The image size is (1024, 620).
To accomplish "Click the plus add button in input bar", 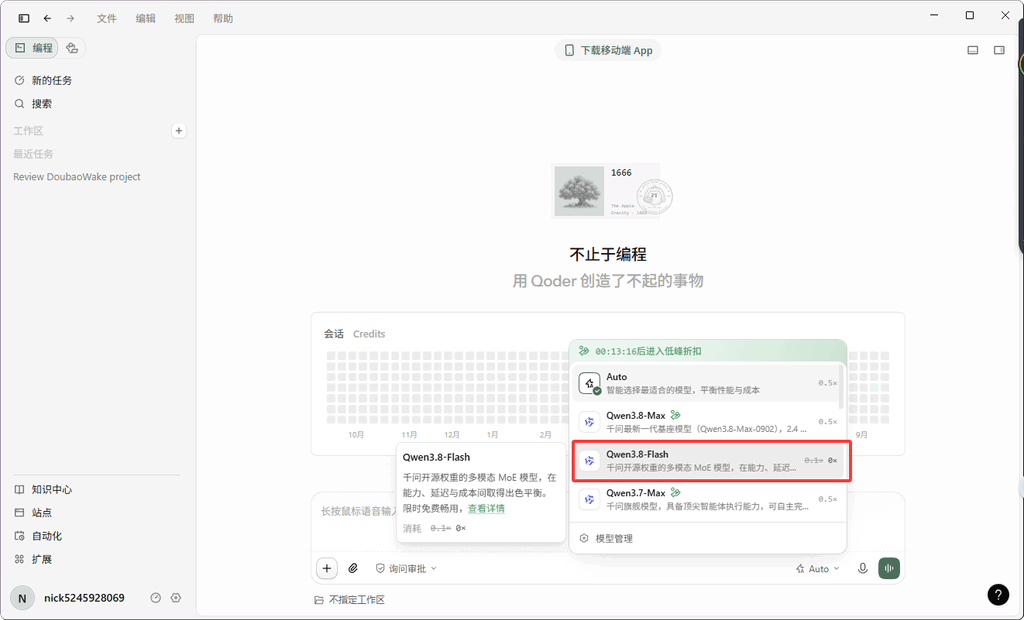I will (x=327, y=568).
